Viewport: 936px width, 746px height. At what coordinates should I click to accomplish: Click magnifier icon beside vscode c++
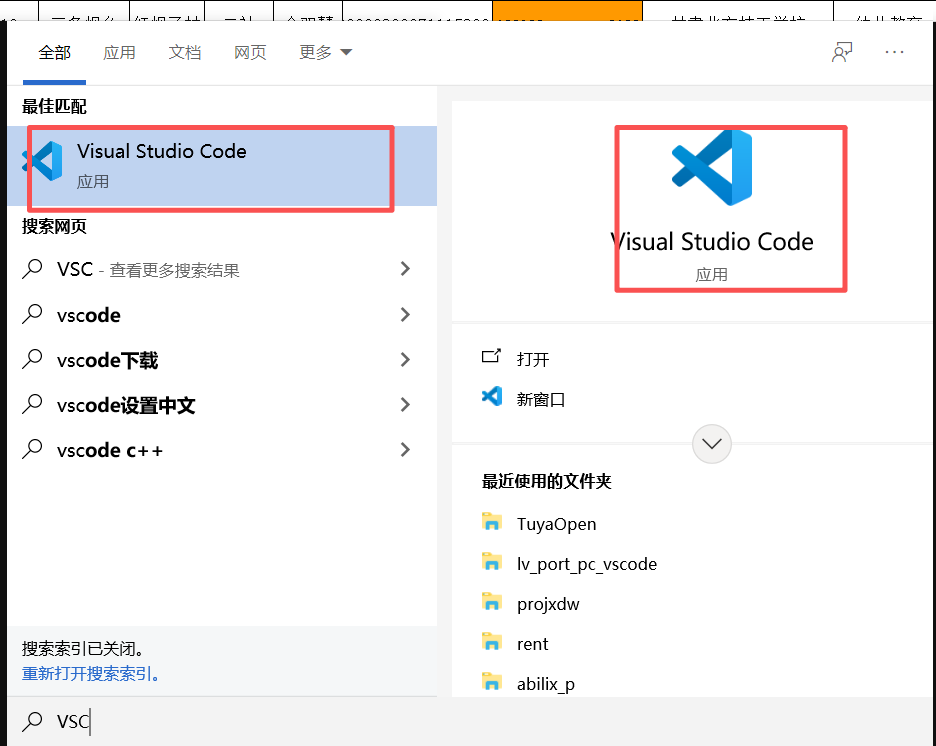point(32,449)
